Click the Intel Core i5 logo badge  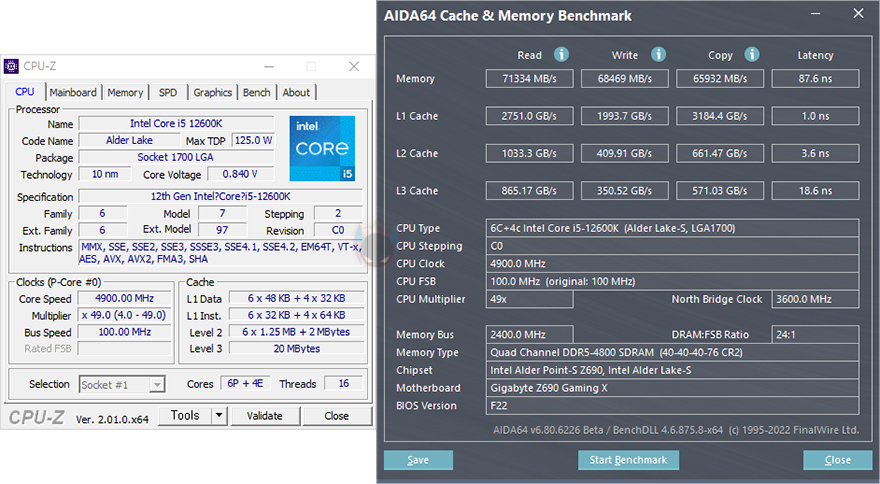click(x=322, y=148)
